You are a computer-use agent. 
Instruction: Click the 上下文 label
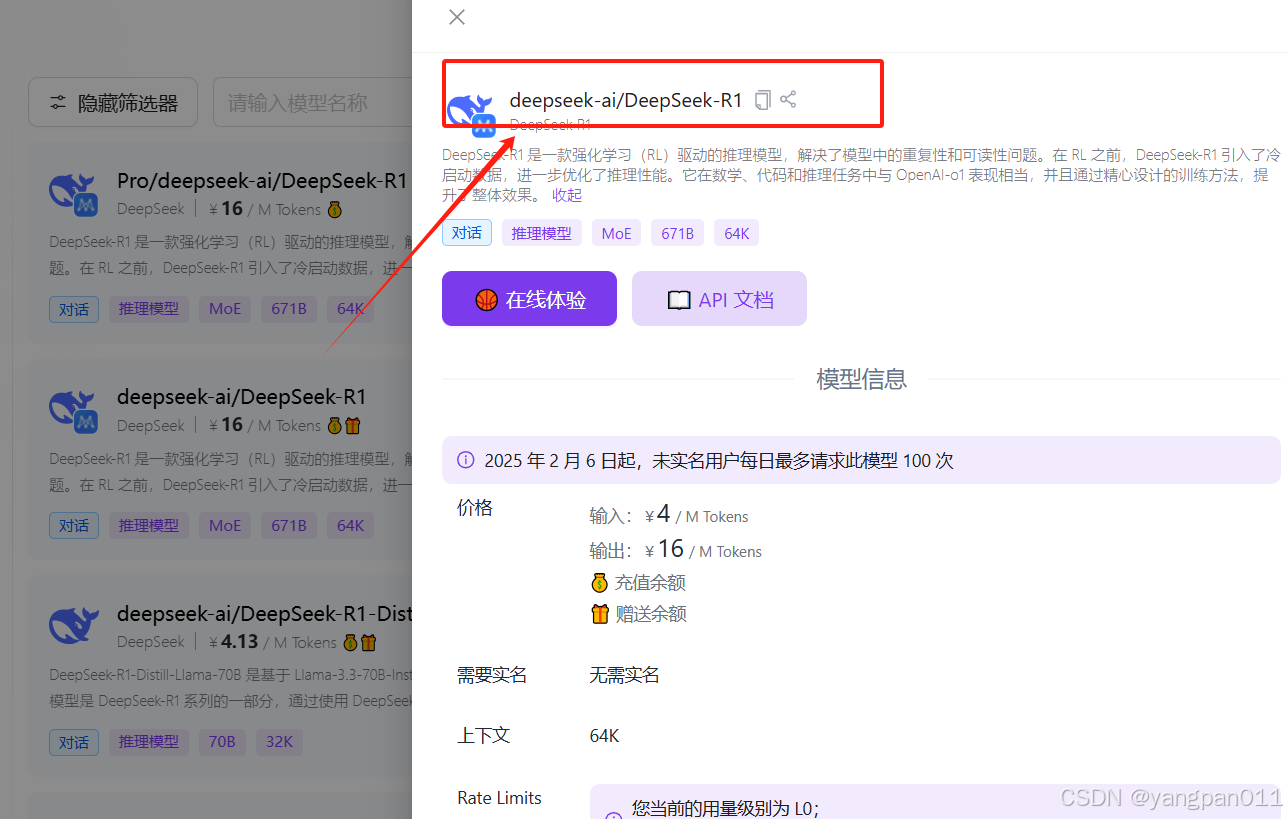click(x=484, y=736)
